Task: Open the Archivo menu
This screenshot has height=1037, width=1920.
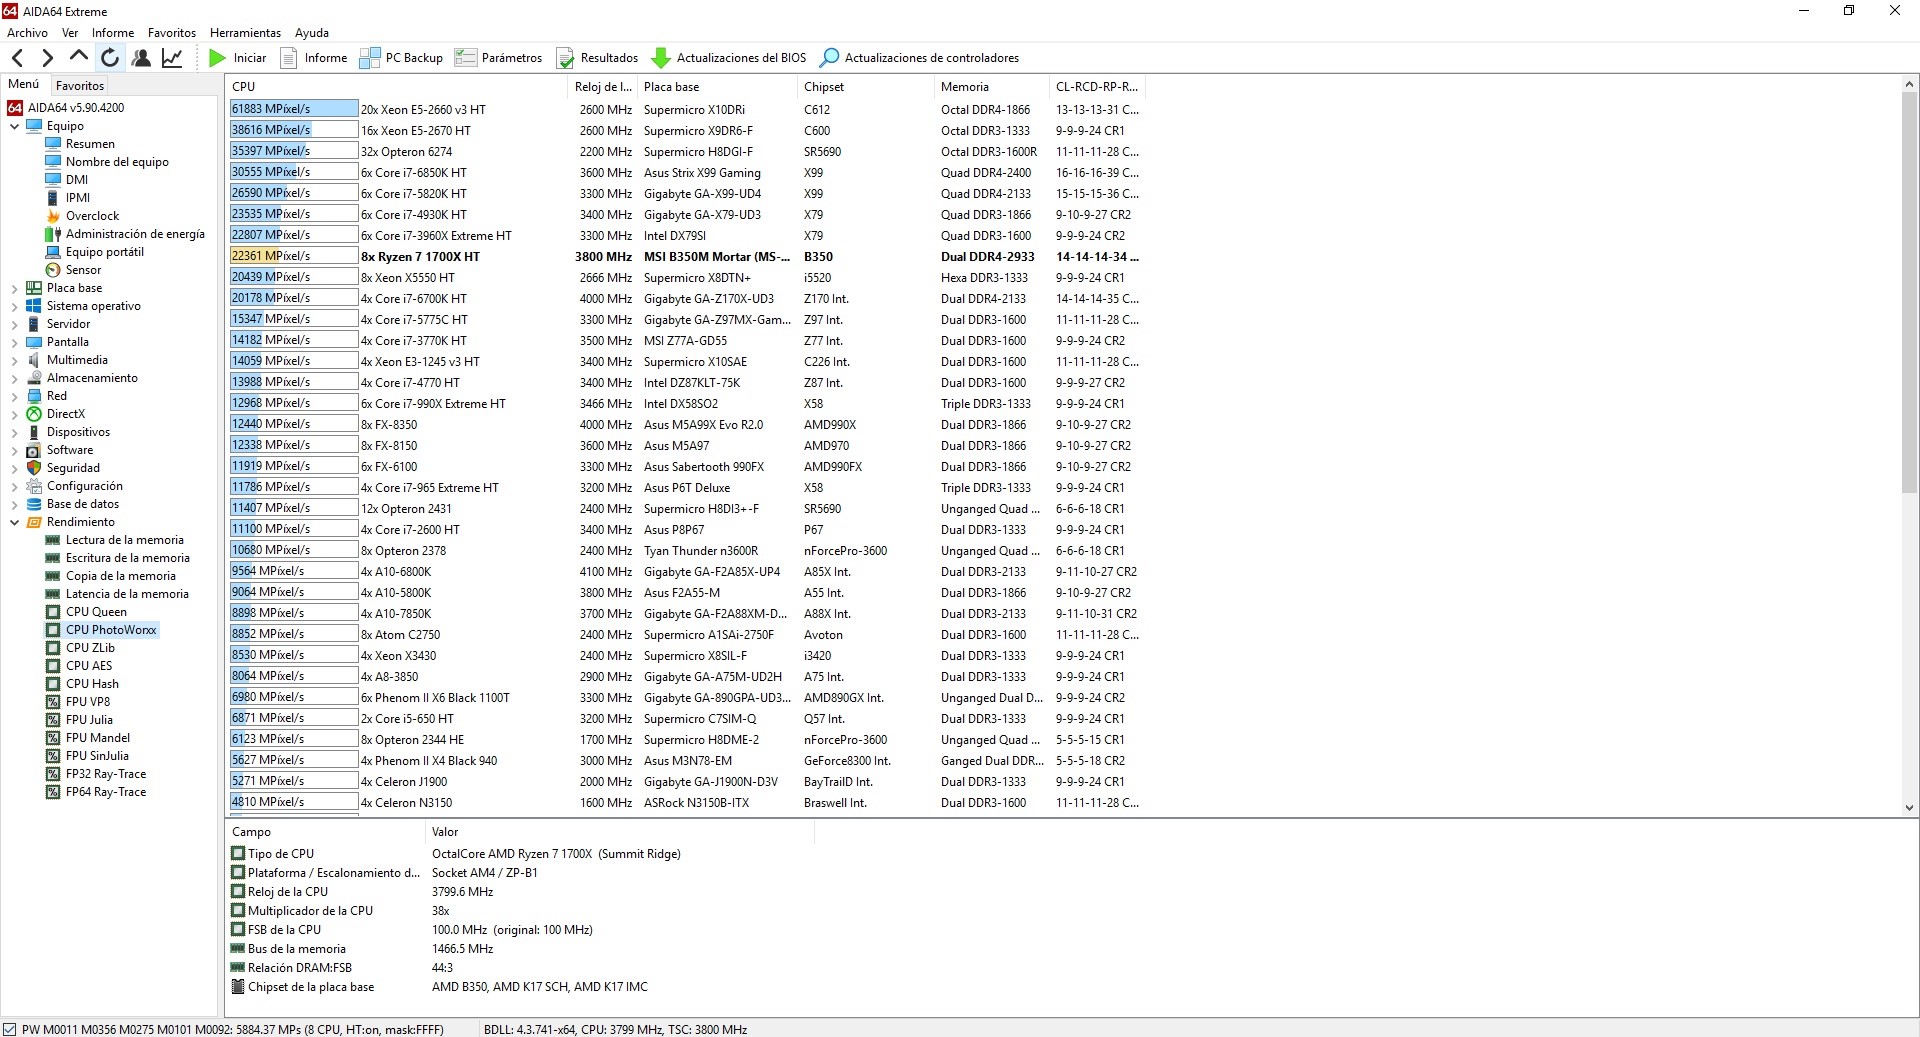Action: (x=27, y=33)
